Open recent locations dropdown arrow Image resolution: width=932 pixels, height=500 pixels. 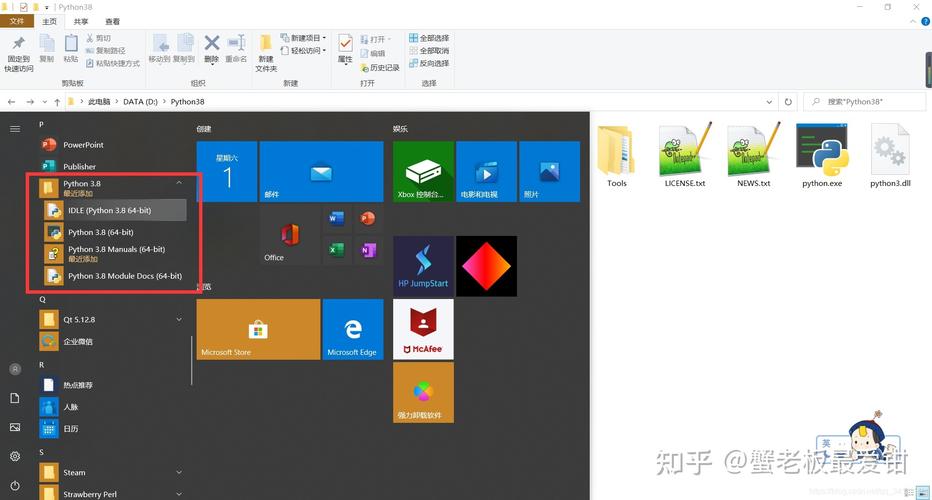point(45,102)
